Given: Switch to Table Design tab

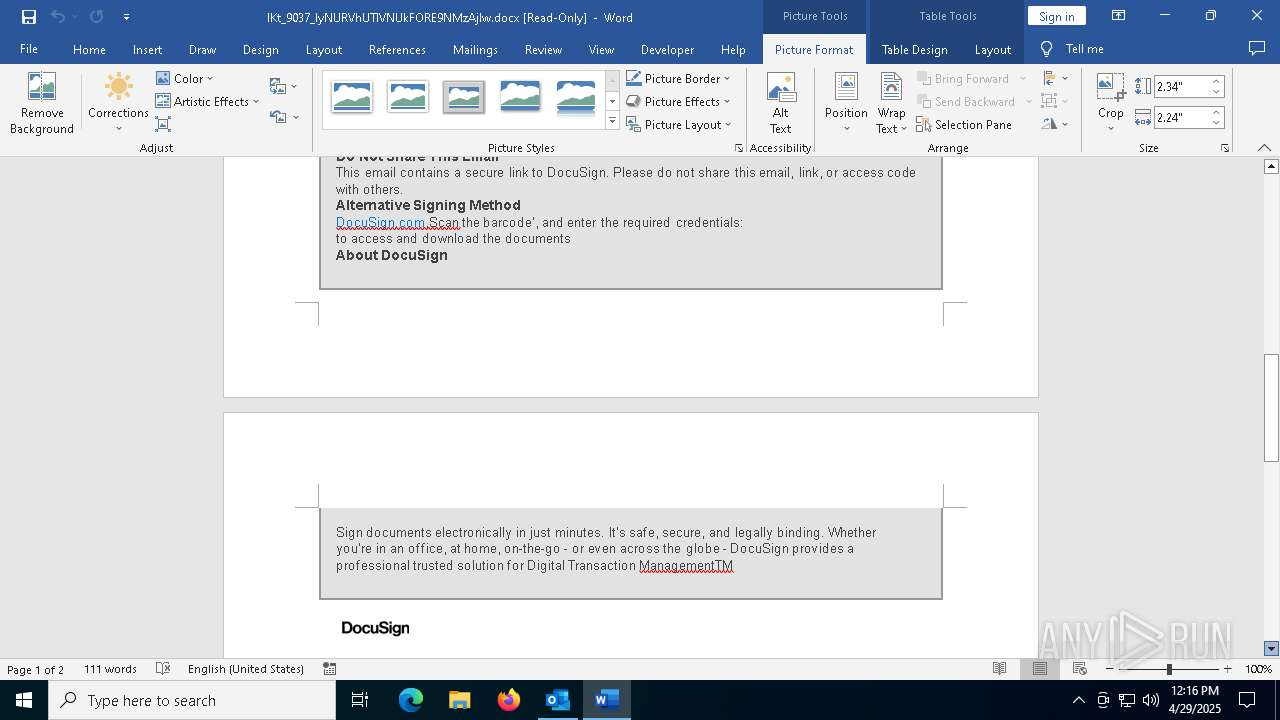Looking at the screenshot, I should point(914,49).
